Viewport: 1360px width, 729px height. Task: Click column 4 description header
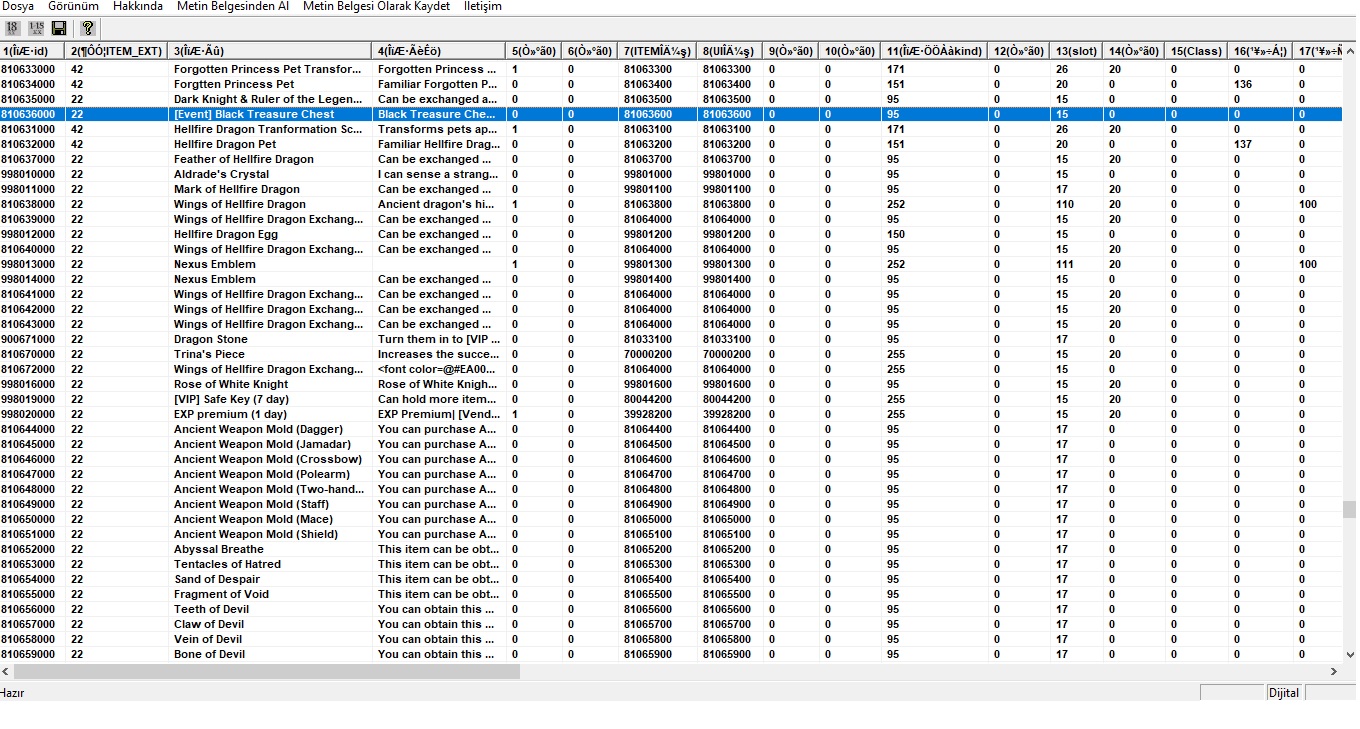pos(439,51)
